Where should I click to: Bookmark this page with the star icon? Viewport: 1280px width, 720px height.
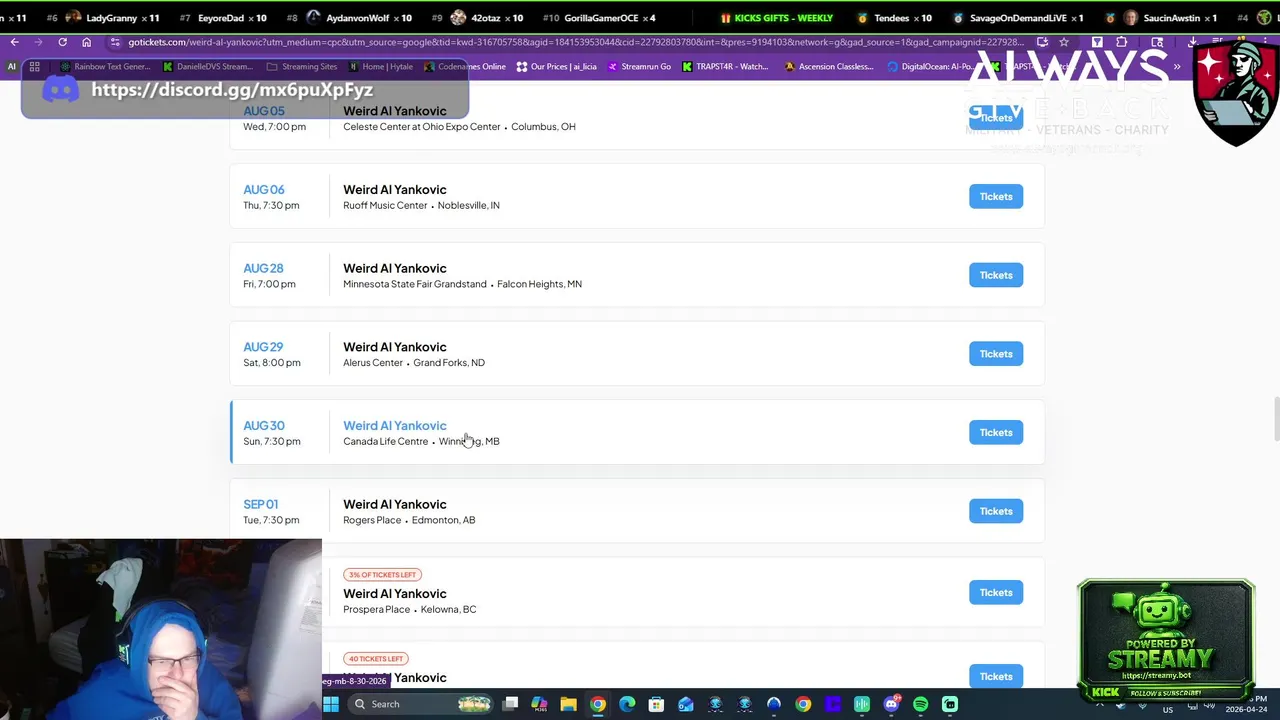[x=1063, y=42]
